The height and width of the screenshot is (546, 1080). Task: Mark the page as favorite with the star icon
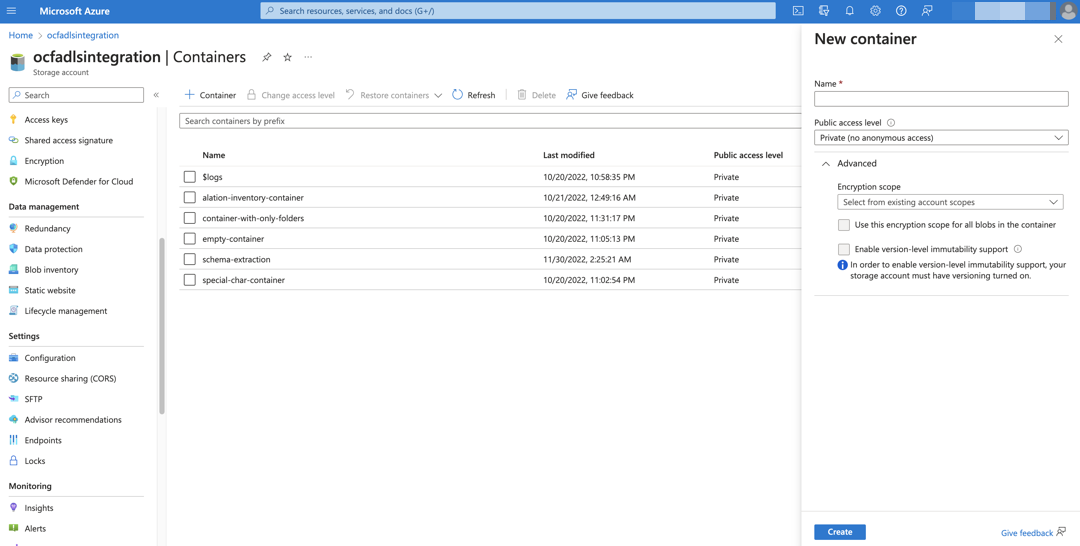point(288,57)
